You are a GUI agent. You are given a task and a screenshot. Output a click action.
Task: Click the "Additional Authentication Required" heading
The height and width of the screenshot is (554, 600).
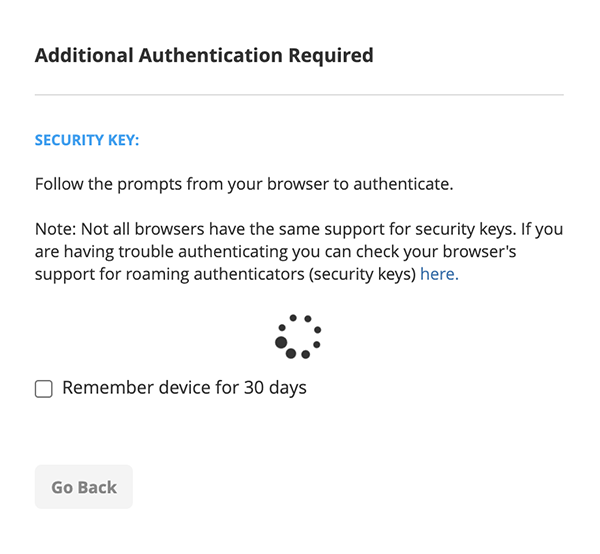204,55
